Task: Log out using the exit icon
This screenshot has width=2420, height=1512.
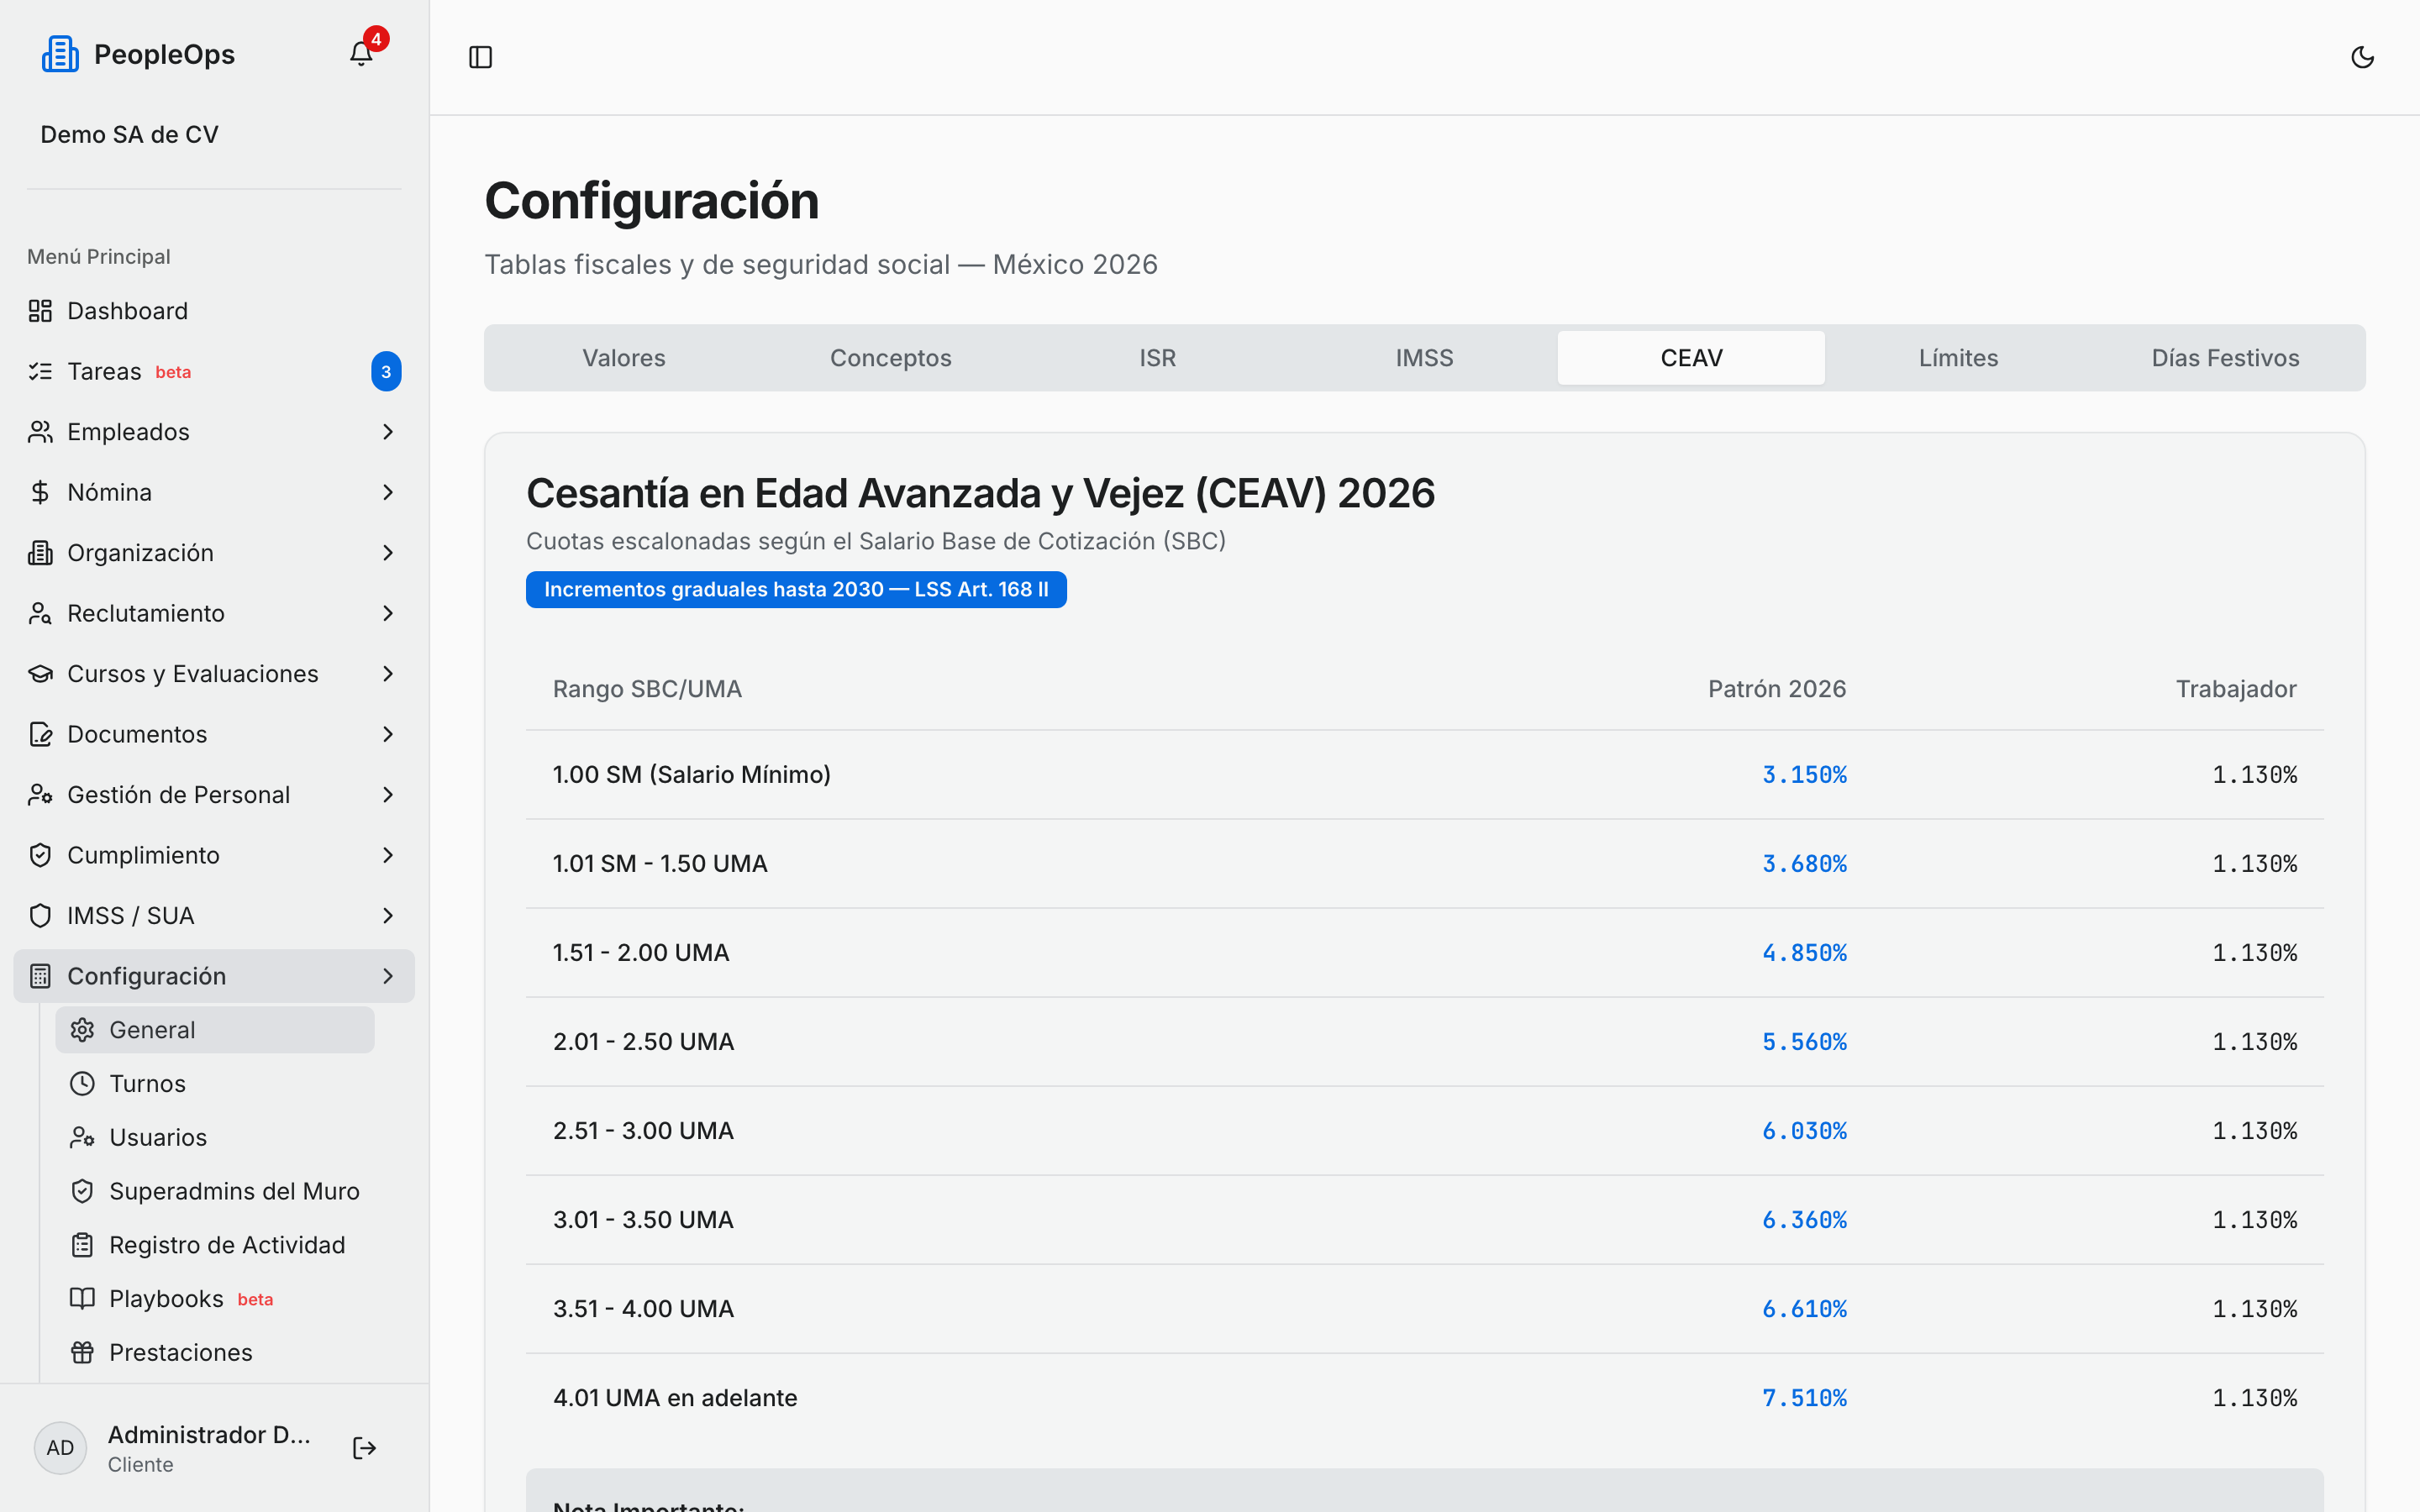Action: (364, 1448)
